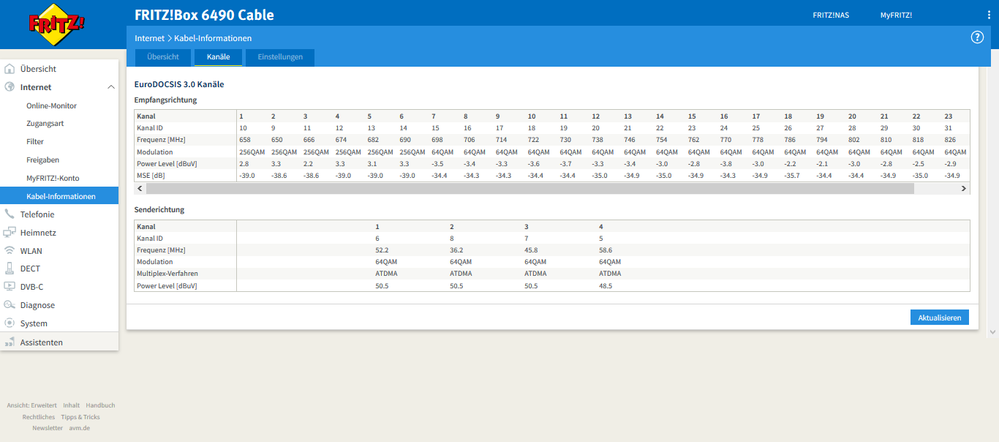Select the Kanäle tab
The height and width of the screenshot is (442, 999).
pos(219,57)
